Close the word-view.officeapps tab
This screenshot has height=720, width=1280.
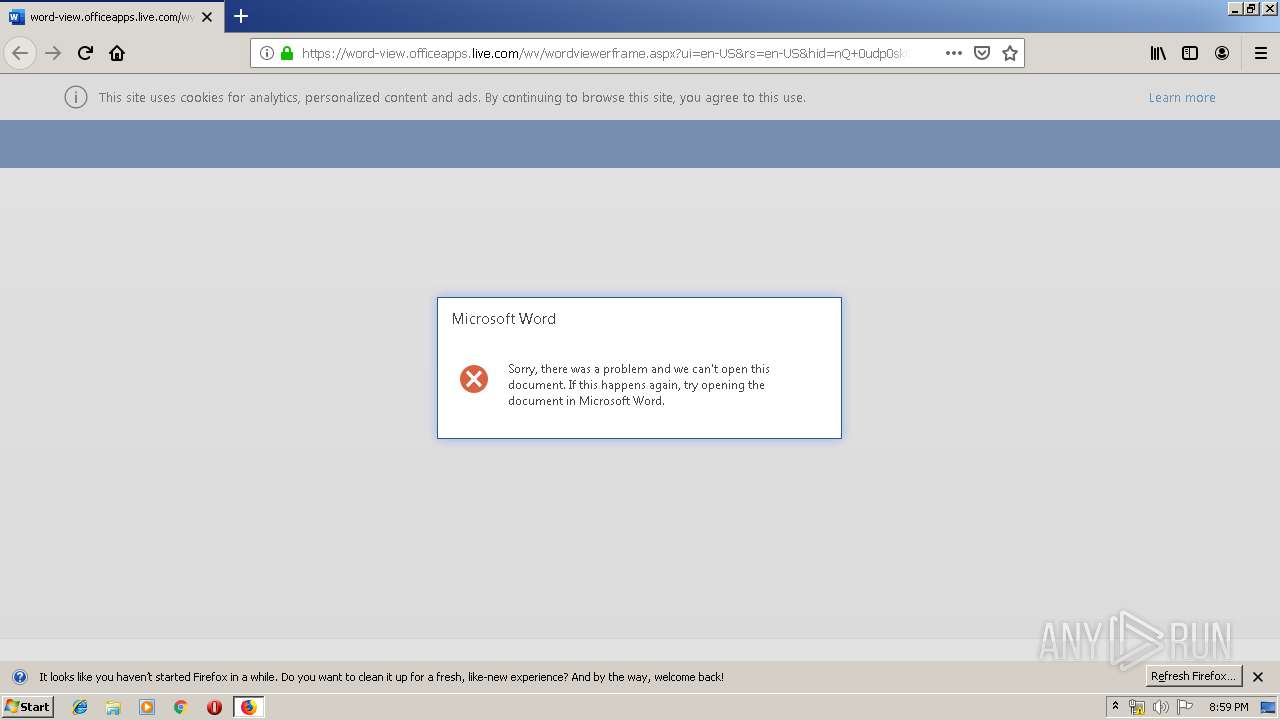click(207, 17)
